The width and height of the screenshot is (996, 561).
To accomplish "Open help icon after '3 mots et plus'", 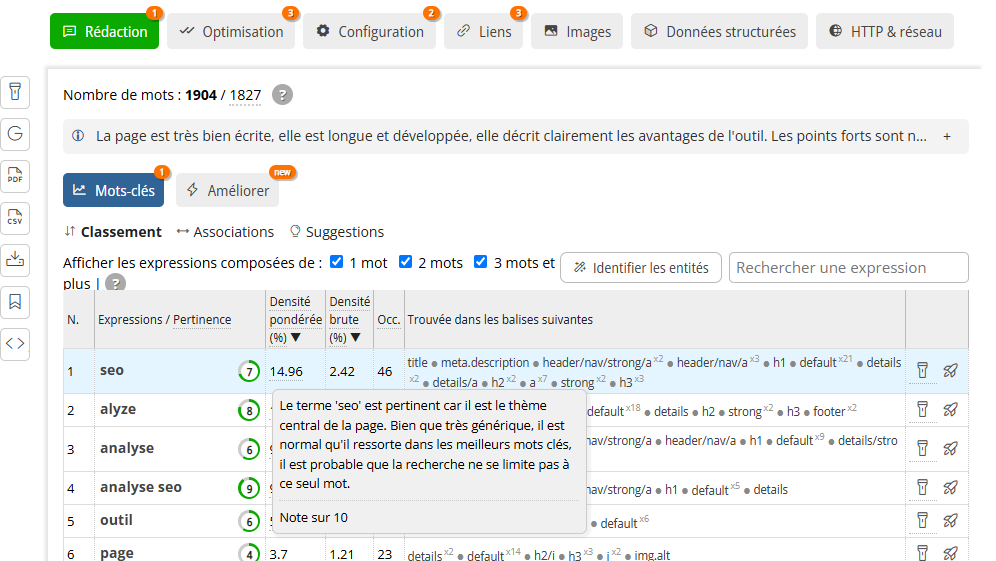I will [x=115, y=283].
